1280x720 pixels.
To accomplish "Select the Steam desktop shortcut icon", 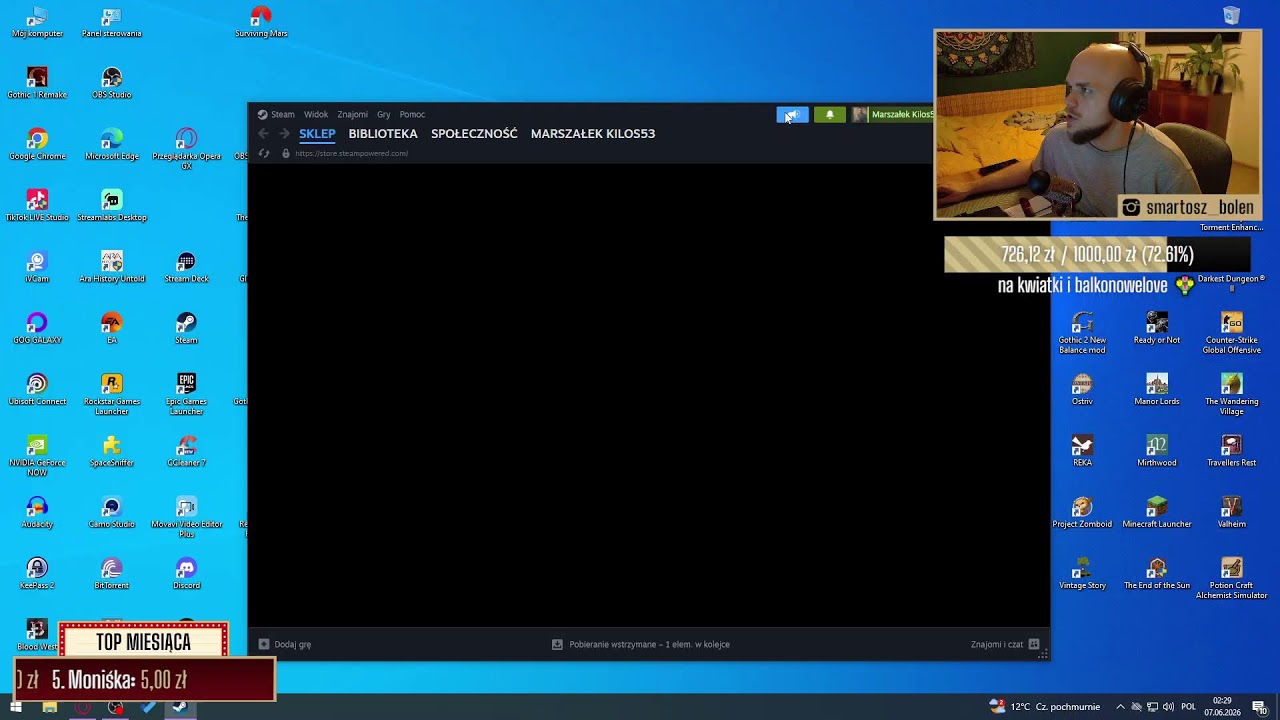I will click(186, 329).
